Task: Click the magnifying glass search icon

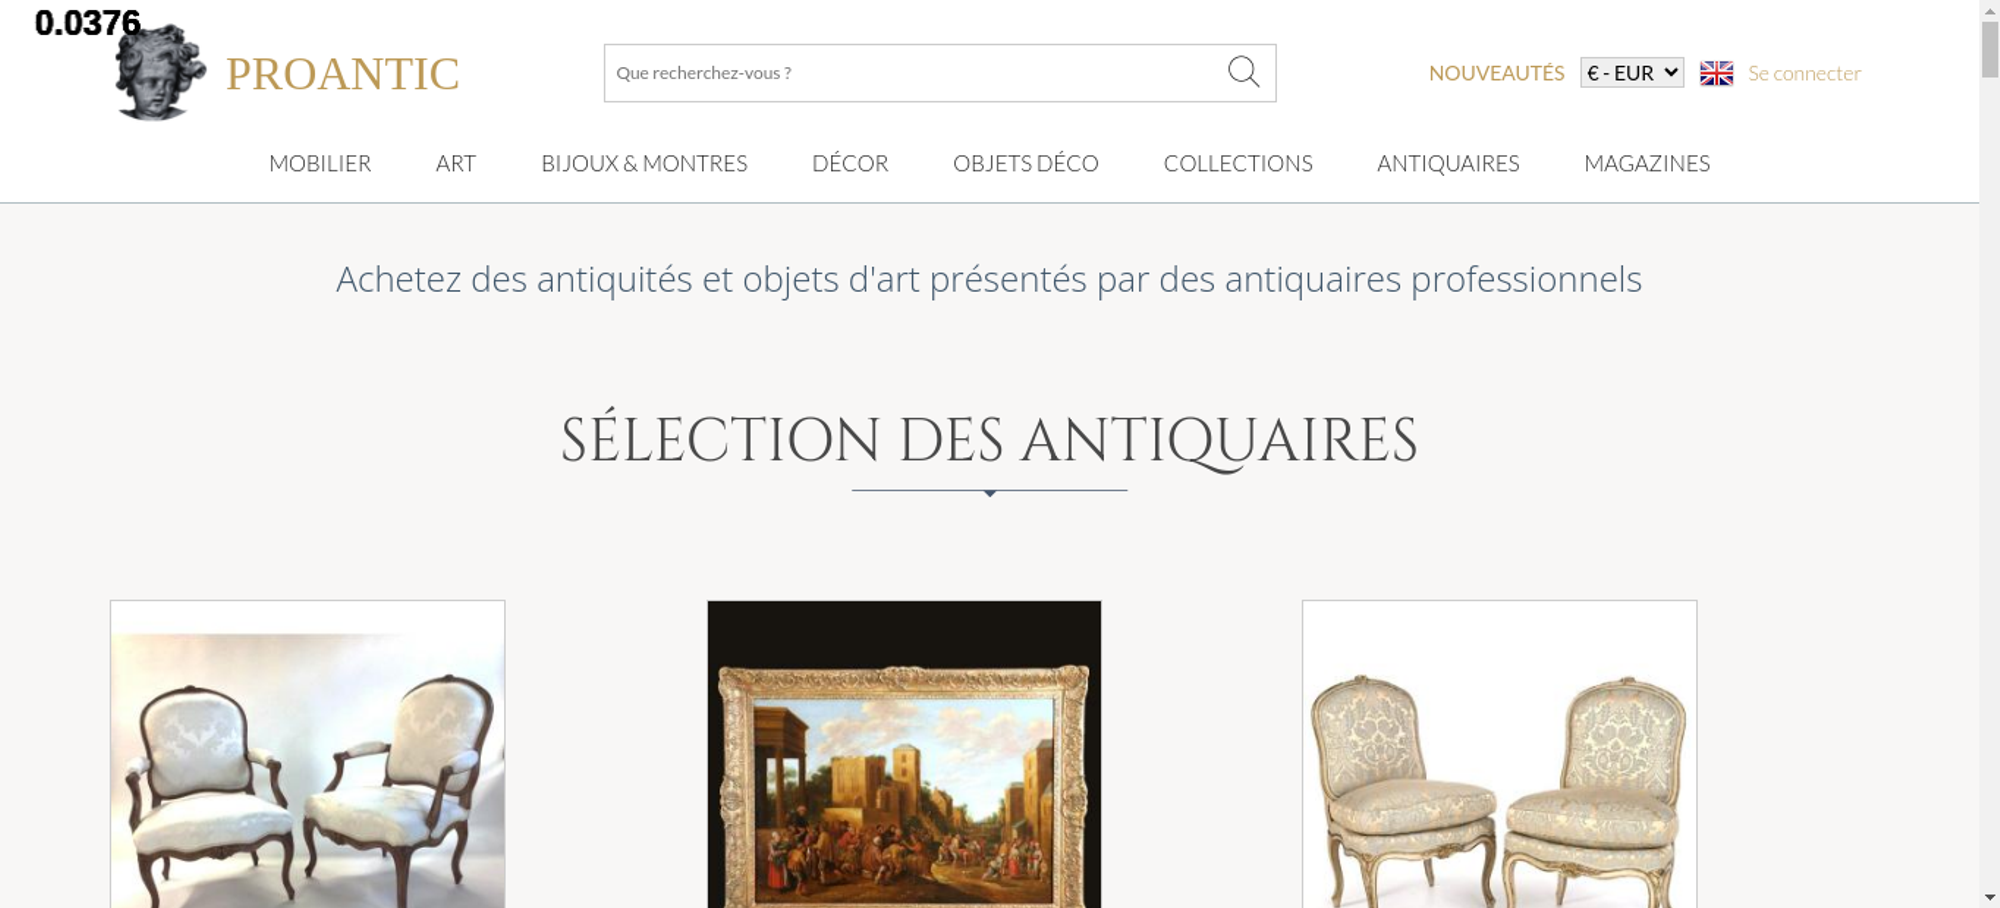Action: tap(1243, 72)
